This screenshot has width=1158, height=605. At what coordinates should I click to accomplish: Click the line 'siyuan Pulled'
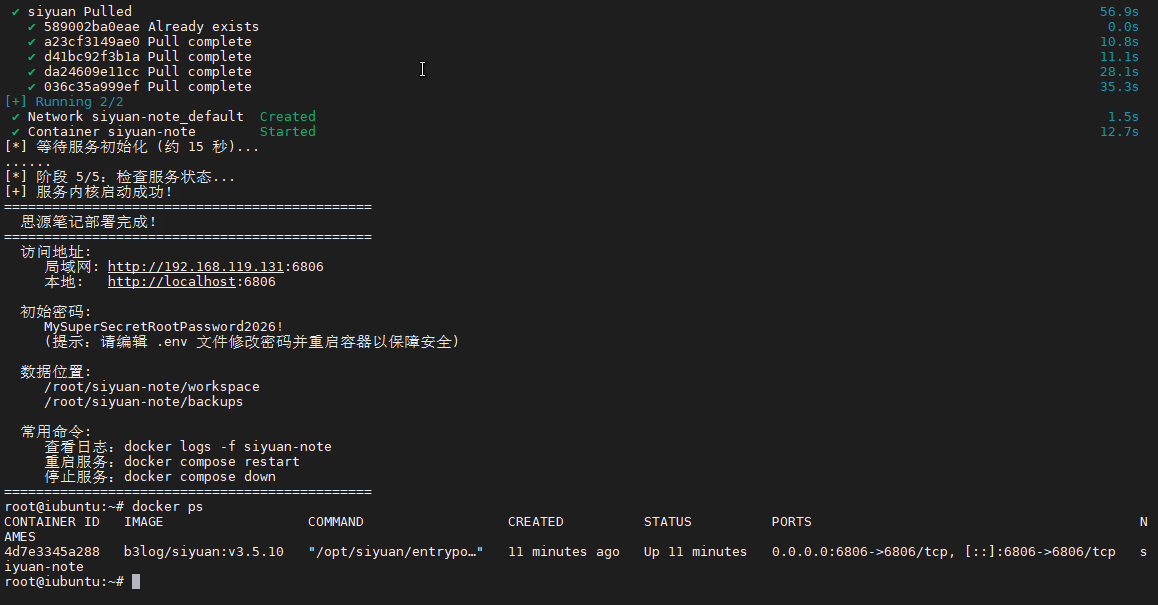pos(80,11)
